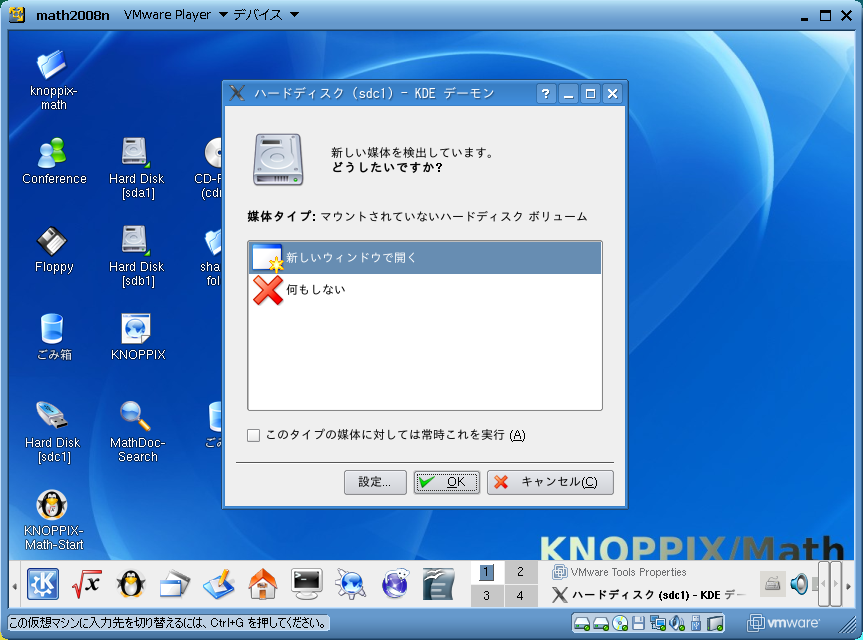Screen dimensions: 863x640
Task: Open the OpenOffice document icon in the panel
Action: pos(439,584)
